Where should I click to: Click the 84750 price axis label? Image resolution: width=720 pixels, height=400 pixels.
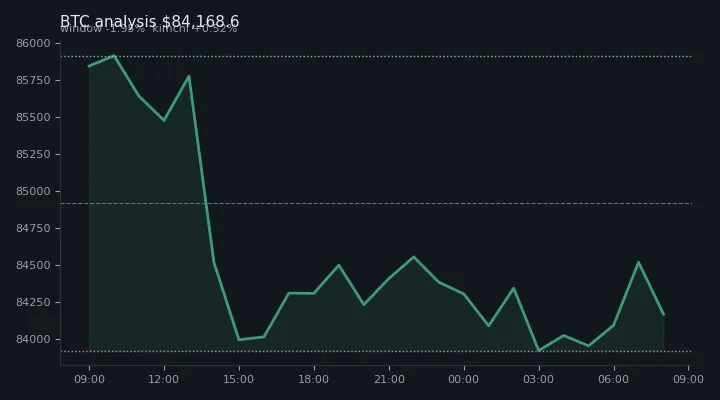coord(33,228)
